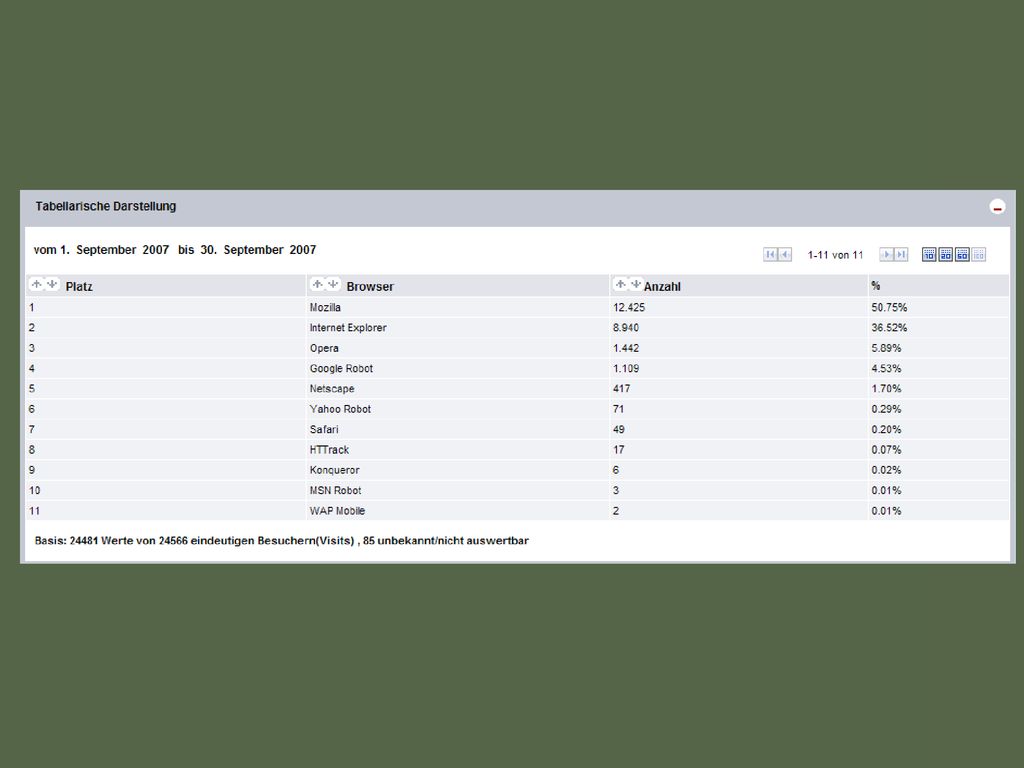Click rank number 10 in Platz column
This screenshot has width=1024, height=768.
35,490
